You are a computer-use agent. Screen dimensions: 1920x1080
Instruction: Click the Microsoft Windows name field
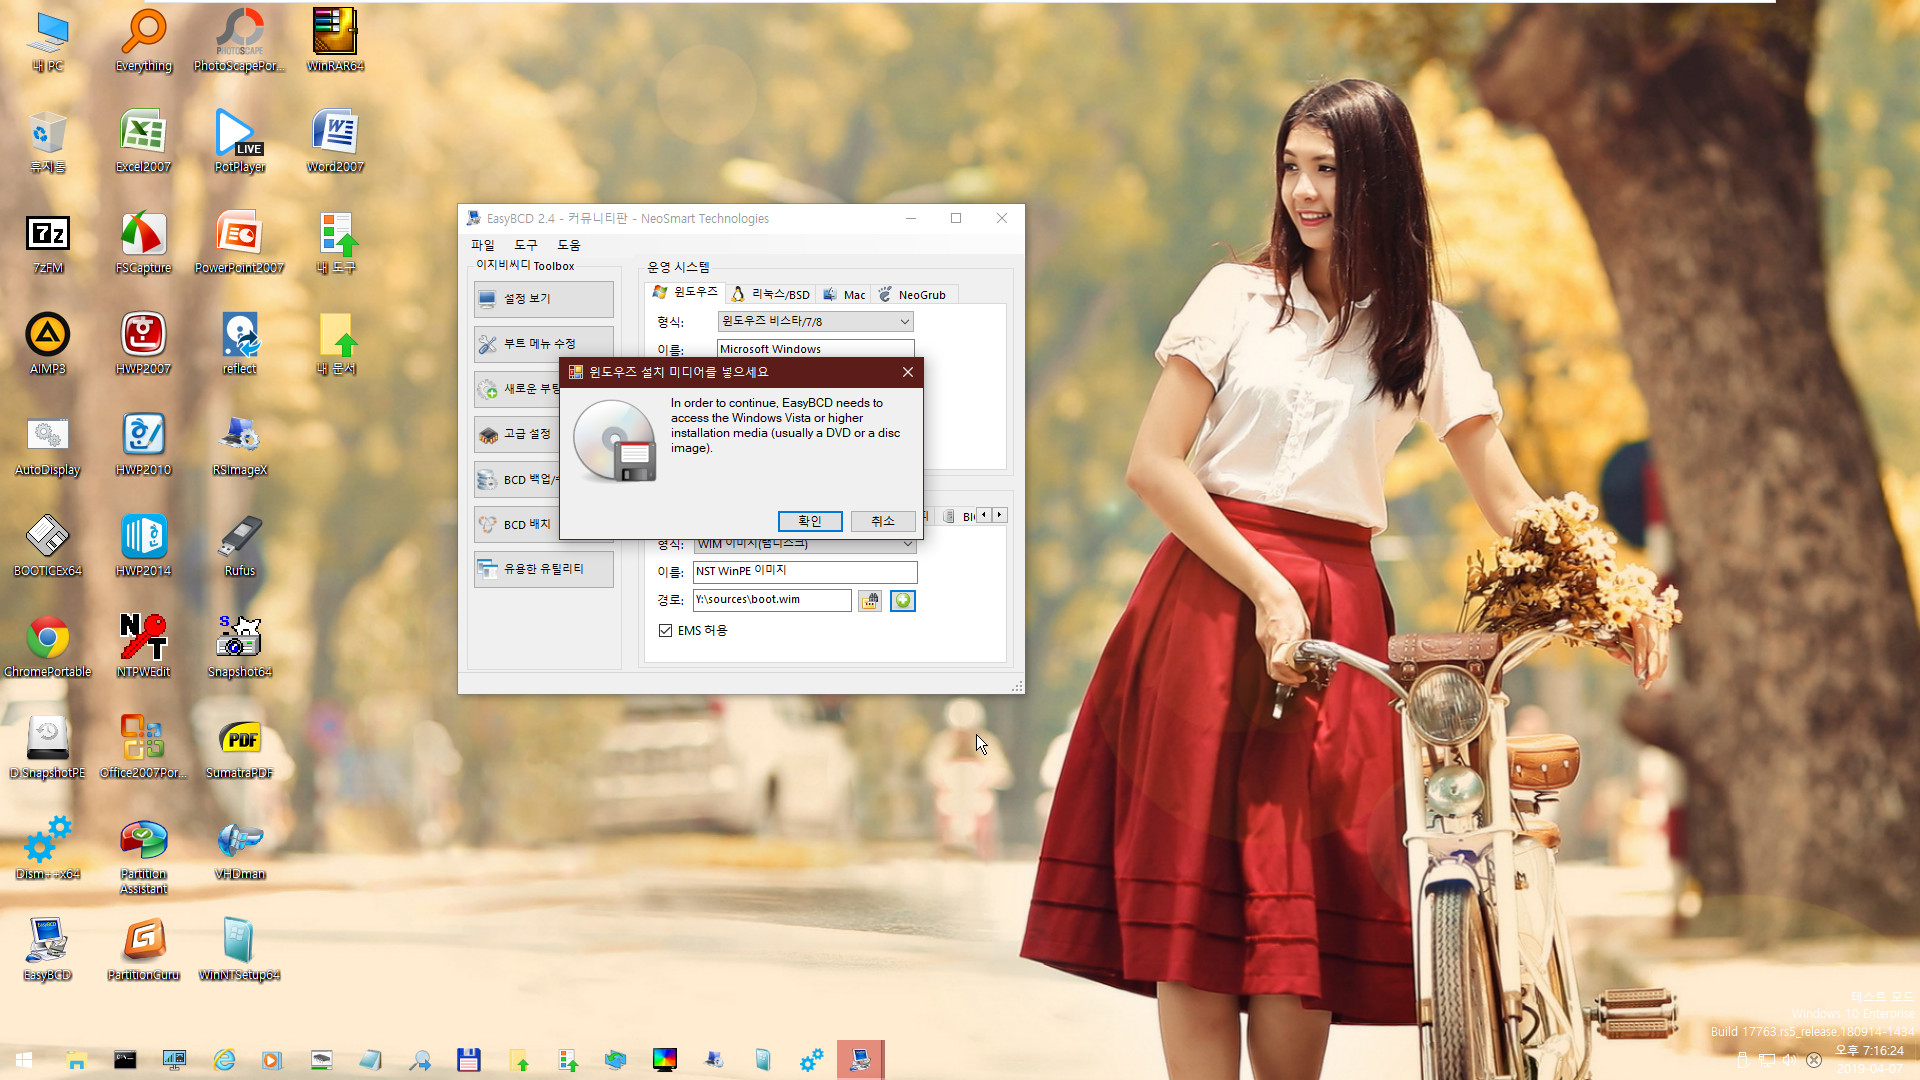coord(815,349)
